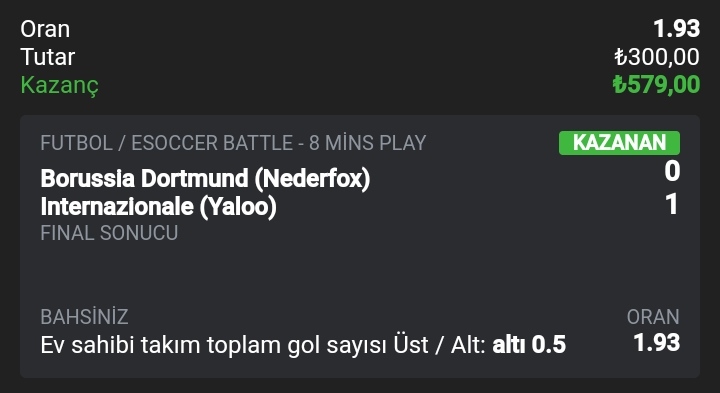The width and height of the screenshot is (720, 393).
Task: Click the FUTBOL / ESOCCER BATTLE league header
Action: (x=233, y=143)
